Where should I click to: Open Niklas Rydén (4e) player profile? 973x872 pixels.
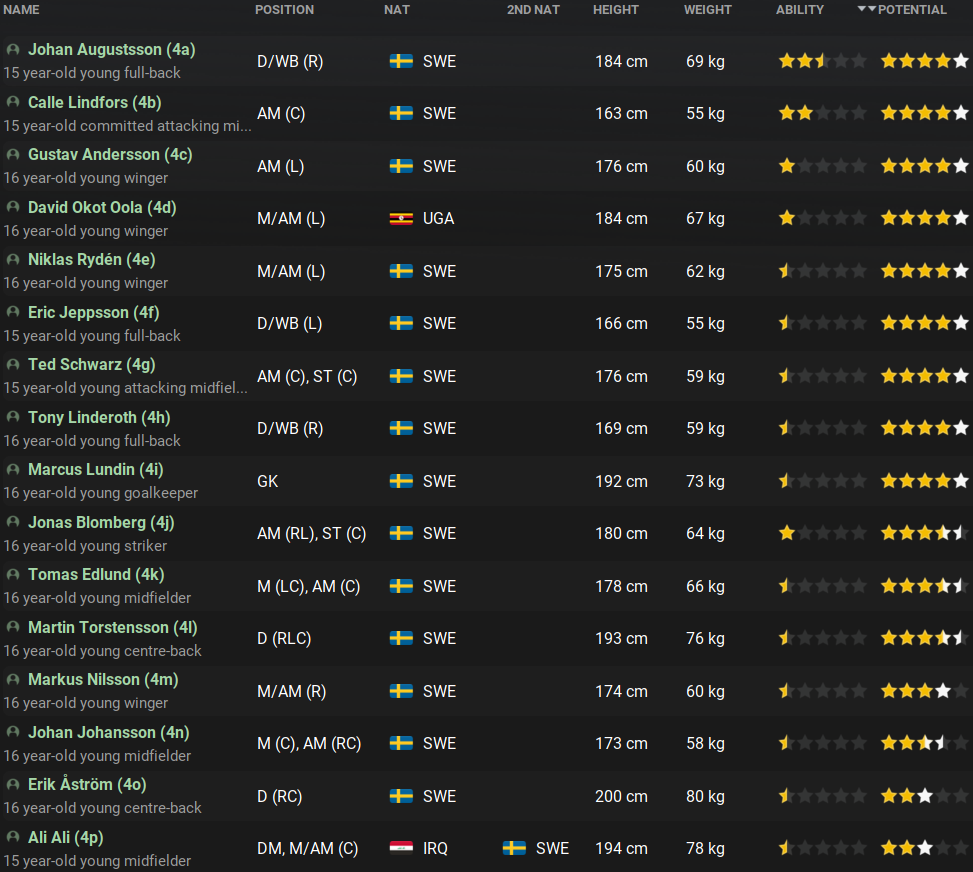click(x=92, y=259)
